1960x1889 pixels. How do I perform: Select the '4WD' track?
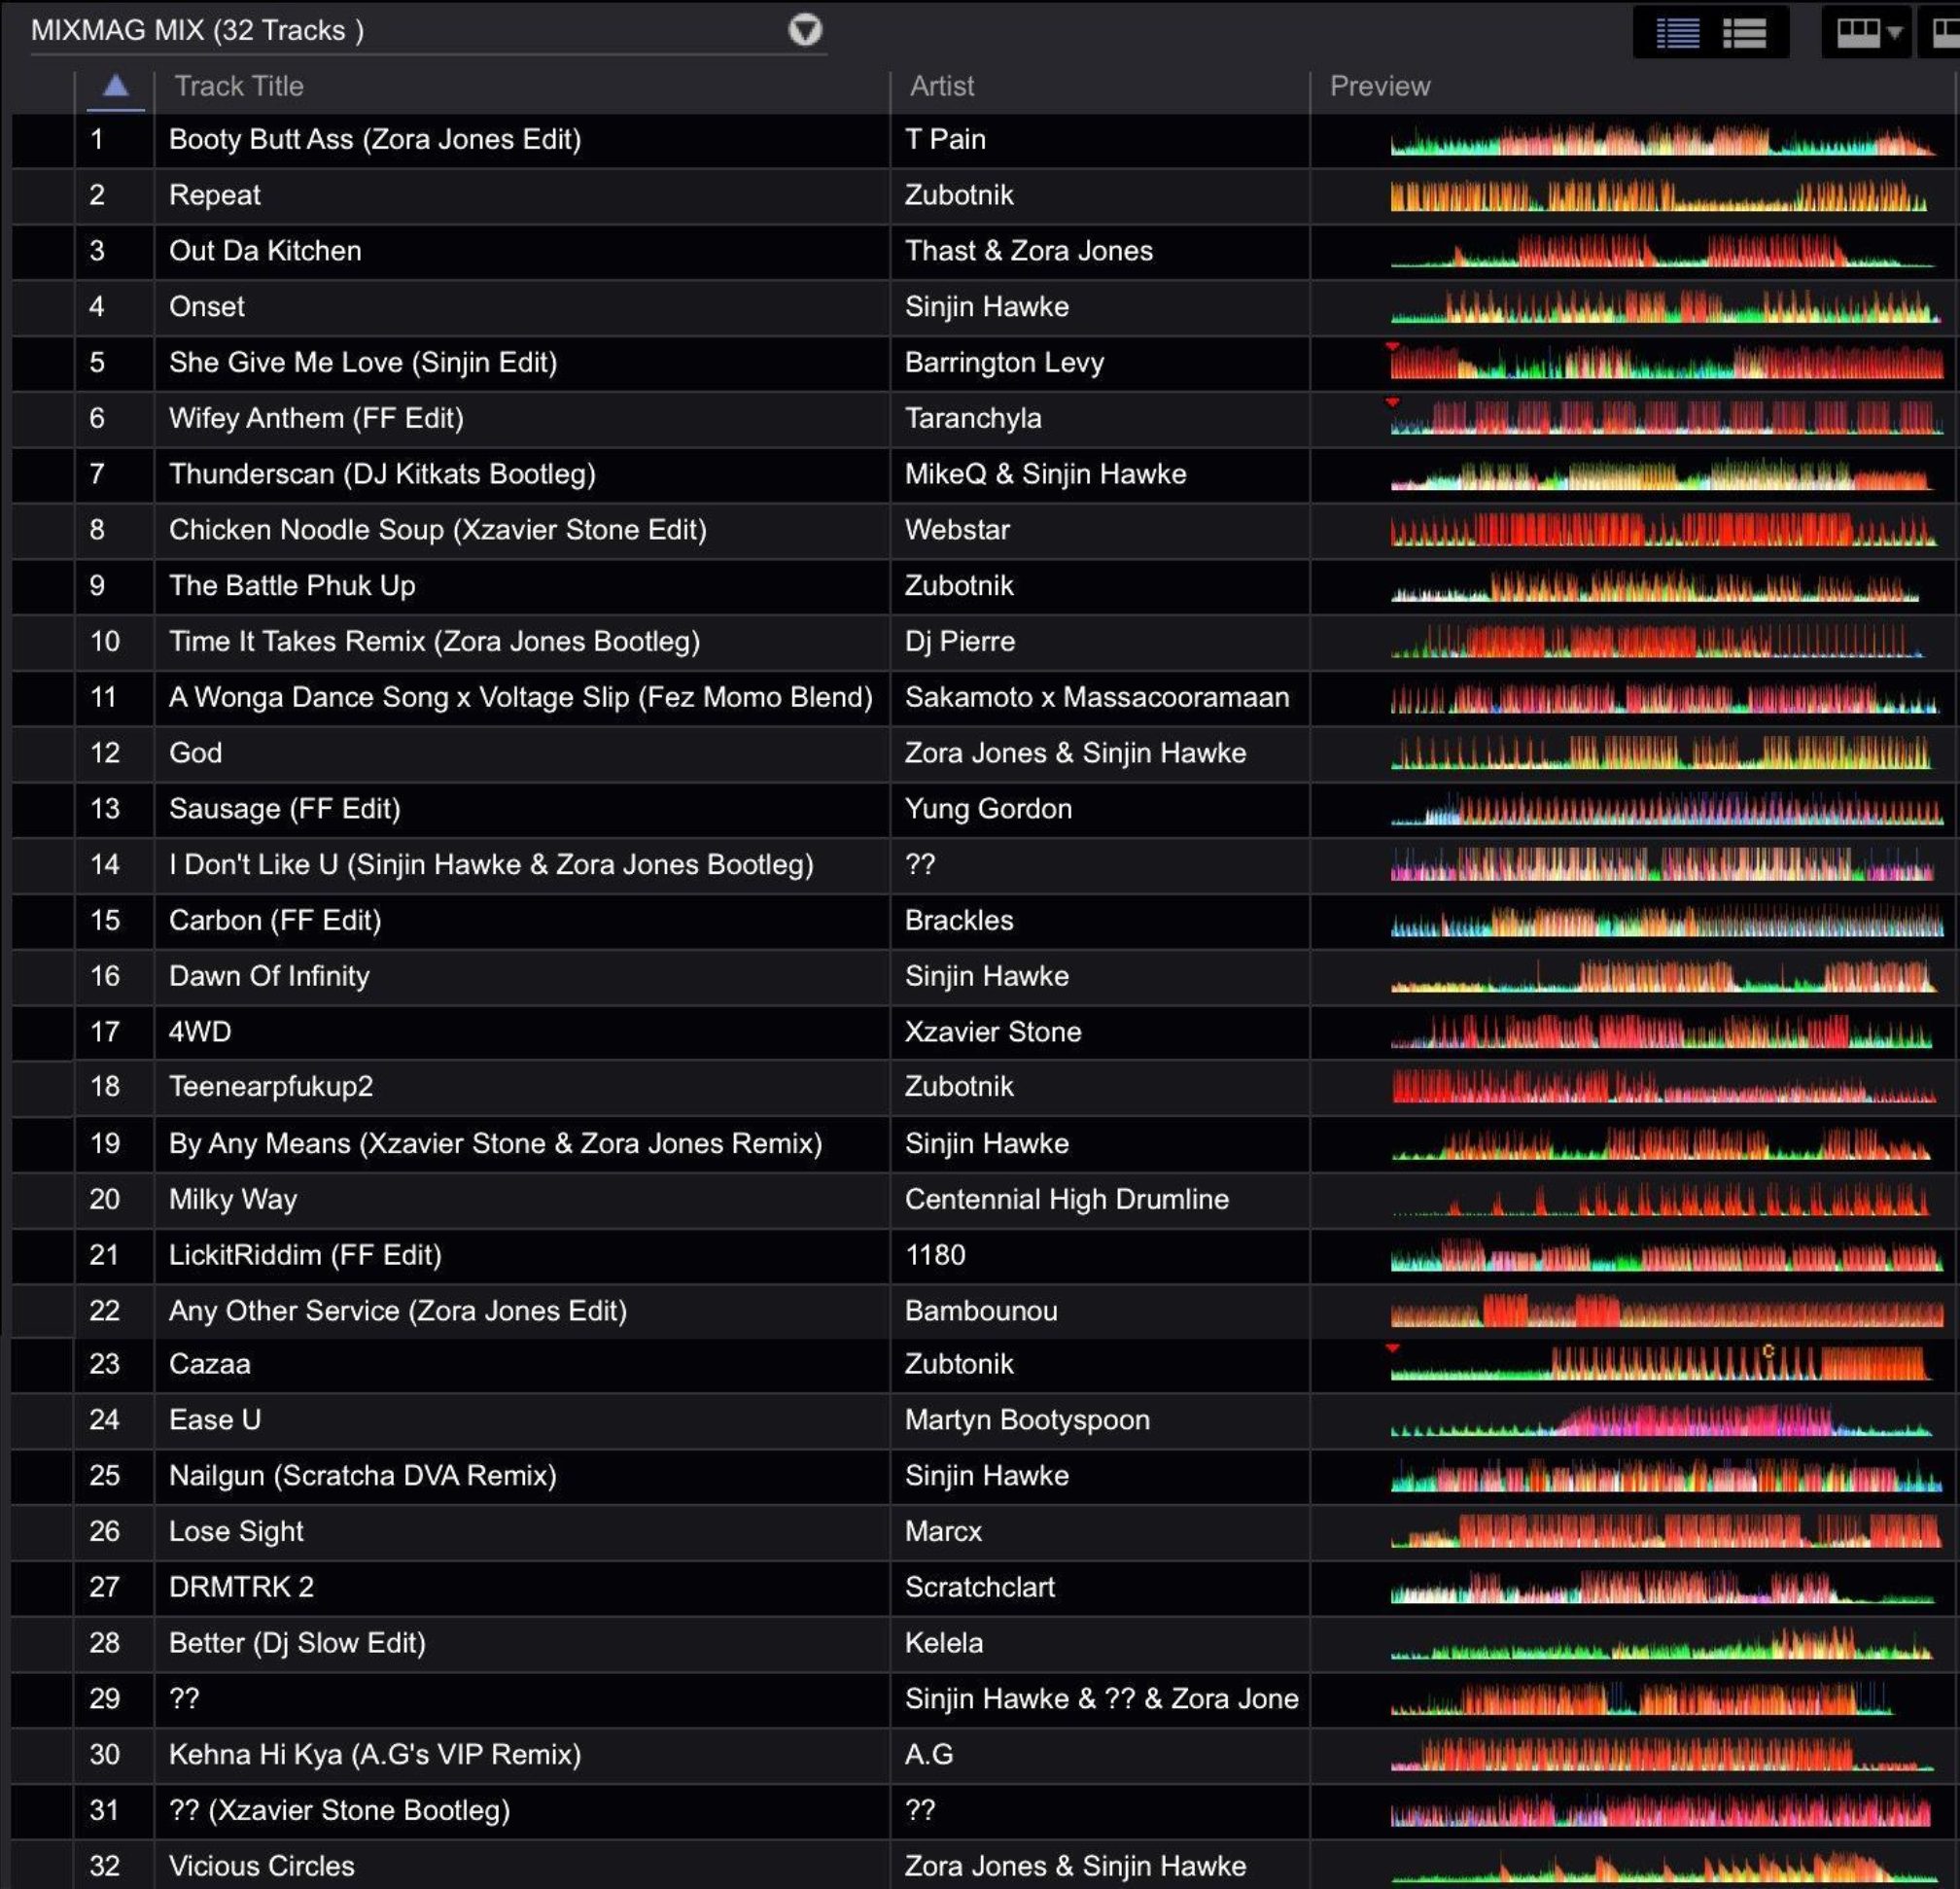click(200, 1032)
